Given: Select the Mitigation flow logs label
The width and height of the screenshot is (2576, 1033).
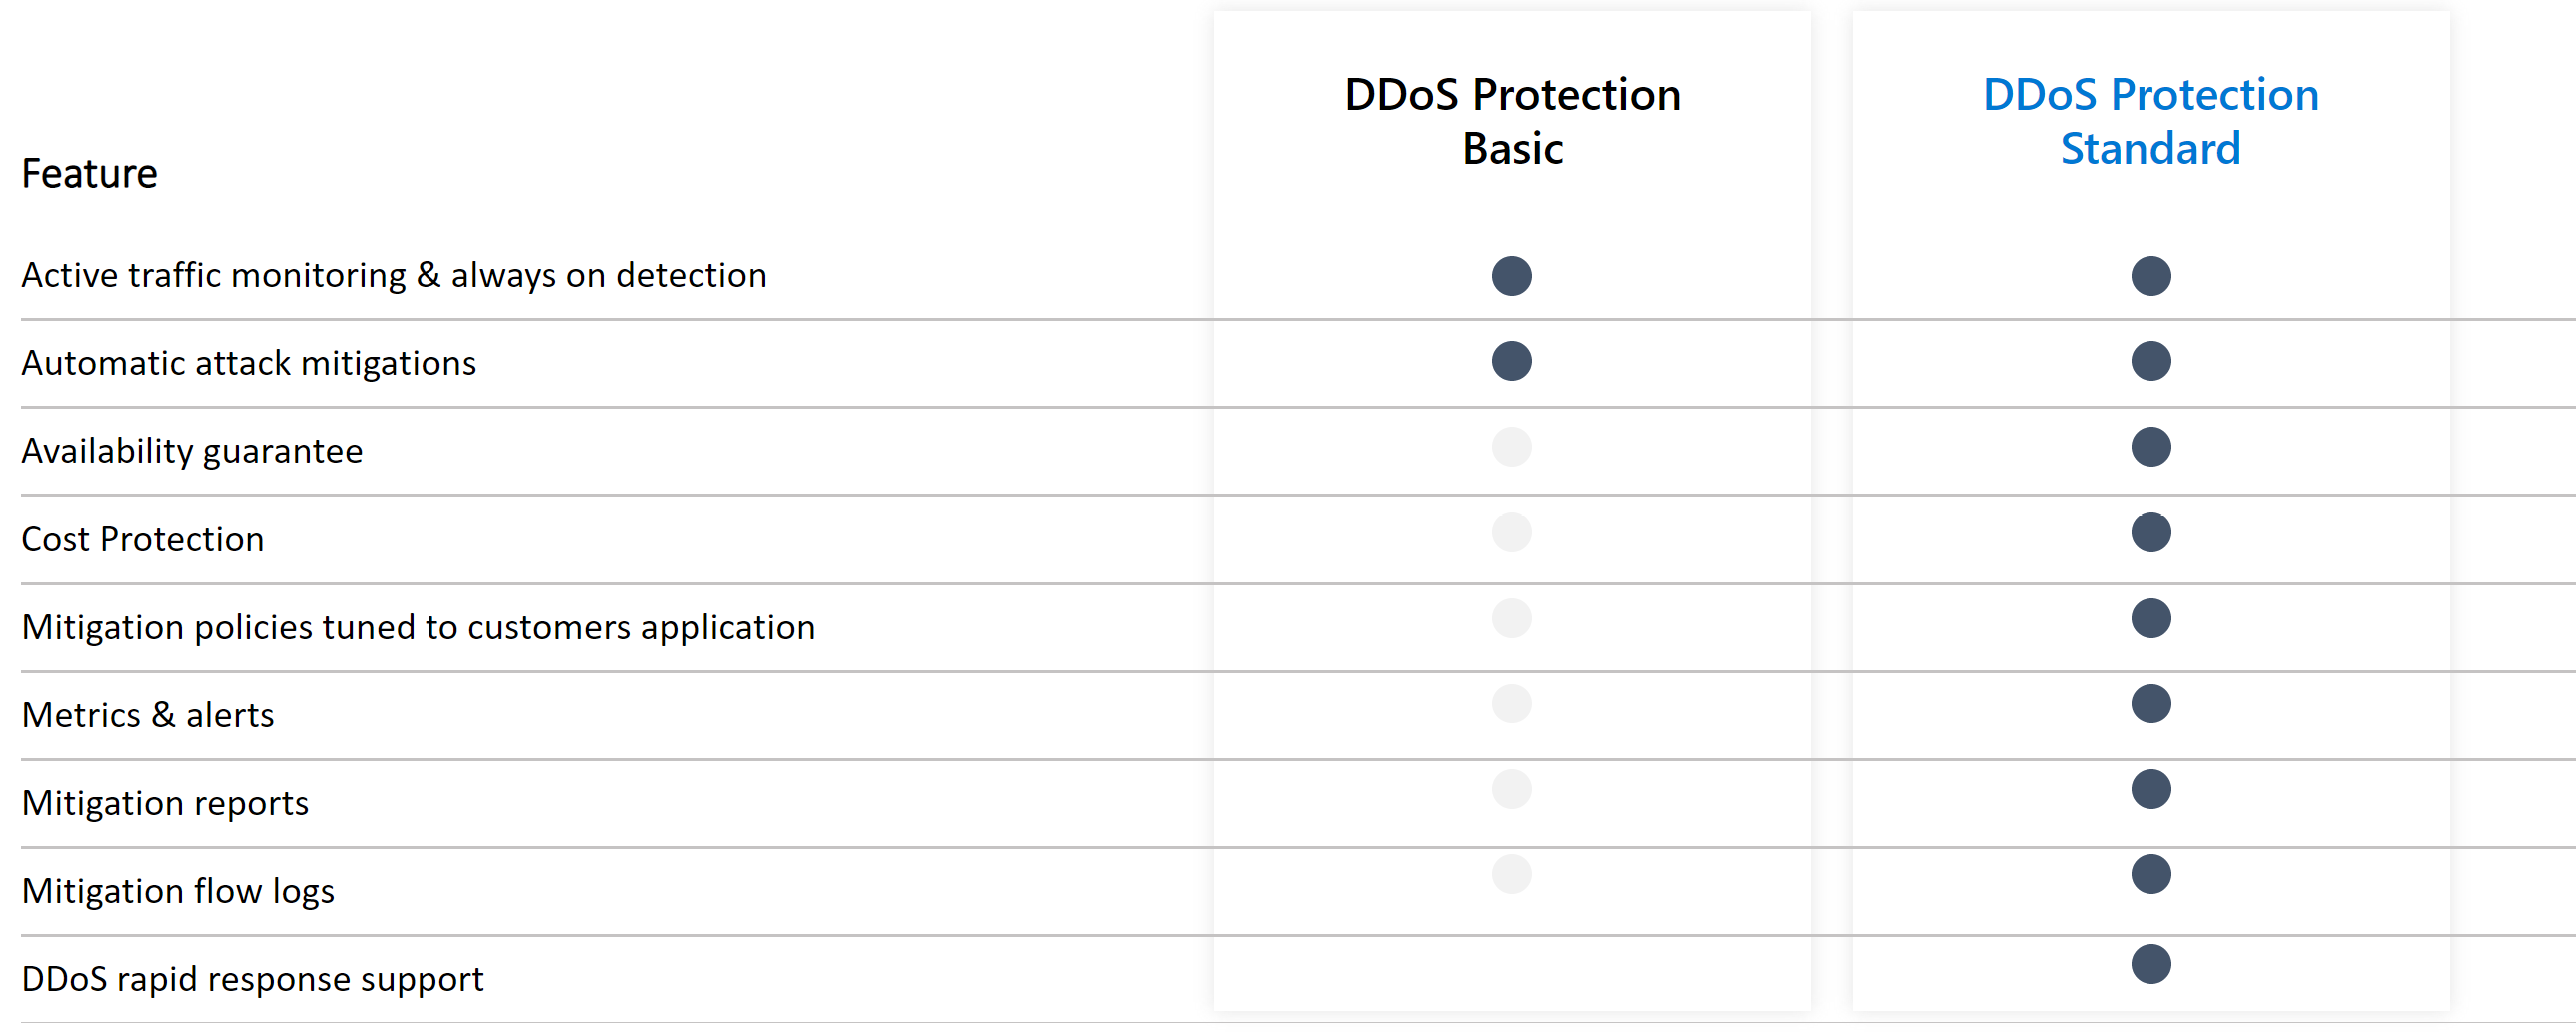Looking at the screenshot, I should click(178, 891).
